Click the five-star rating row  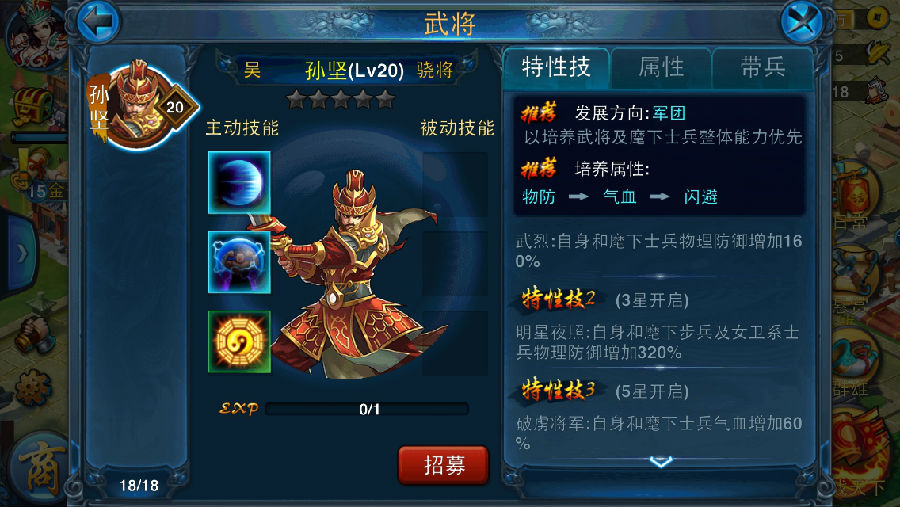(341, 99)
